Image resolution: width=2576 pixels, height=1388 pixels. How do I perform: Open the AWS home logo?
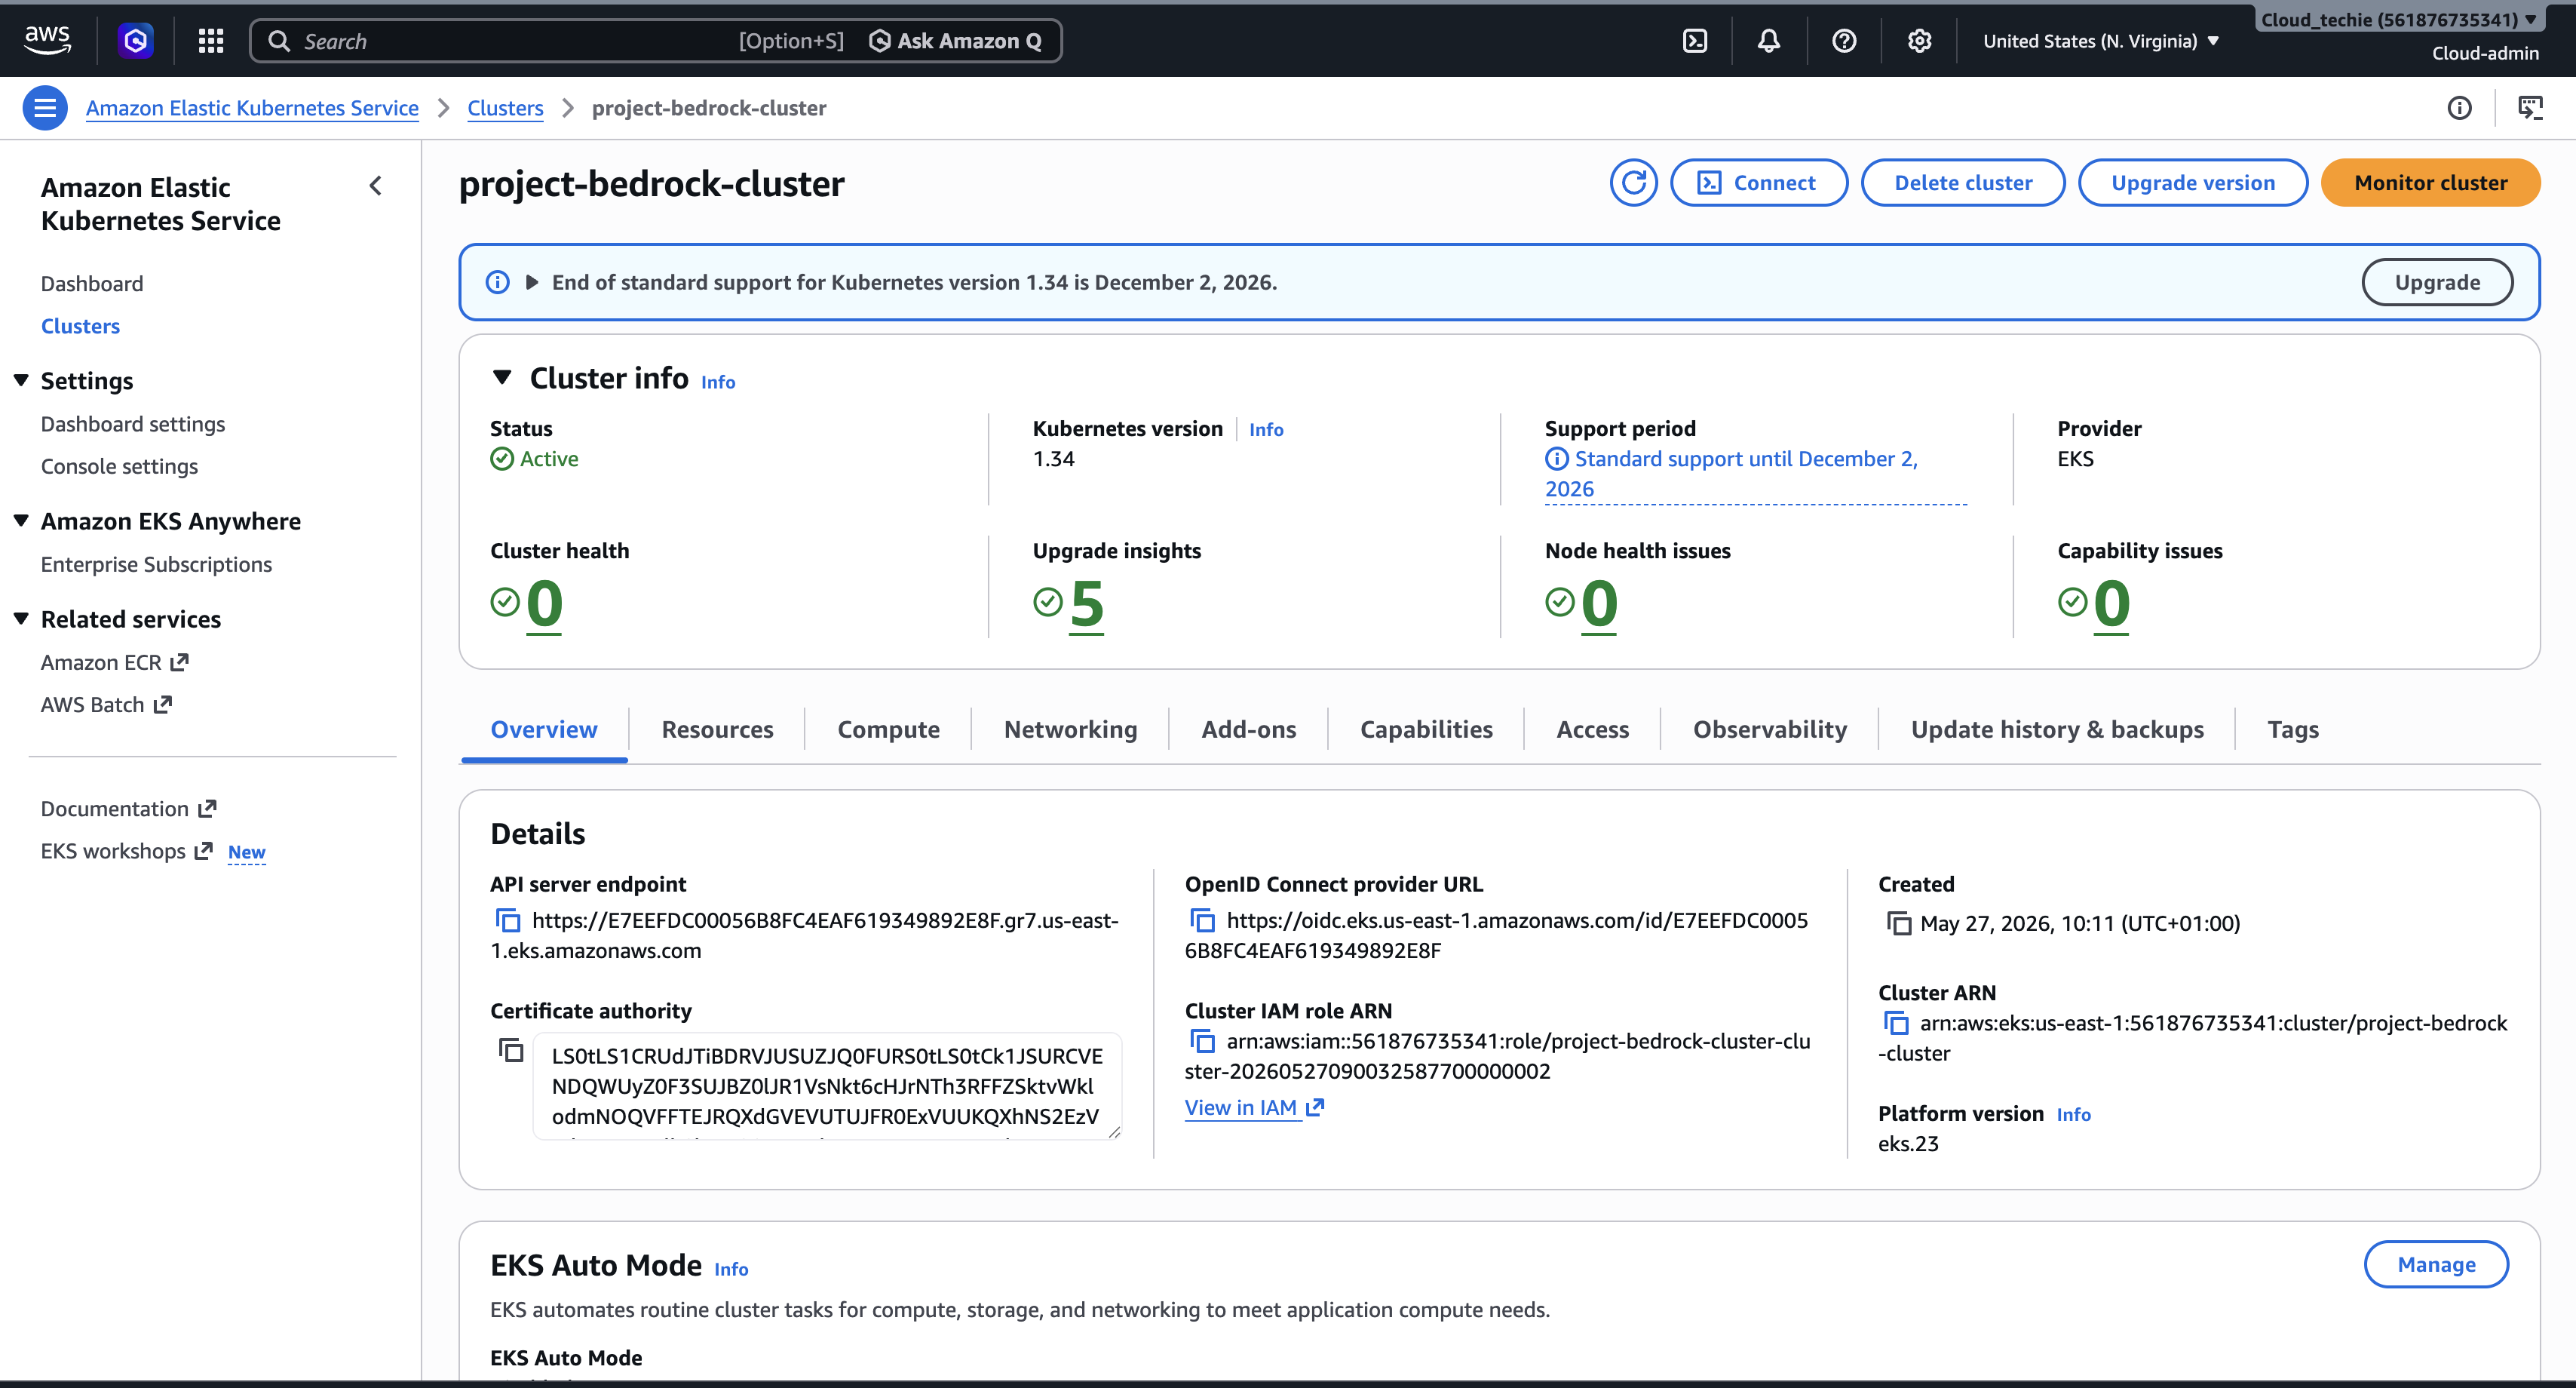(47, 40)
